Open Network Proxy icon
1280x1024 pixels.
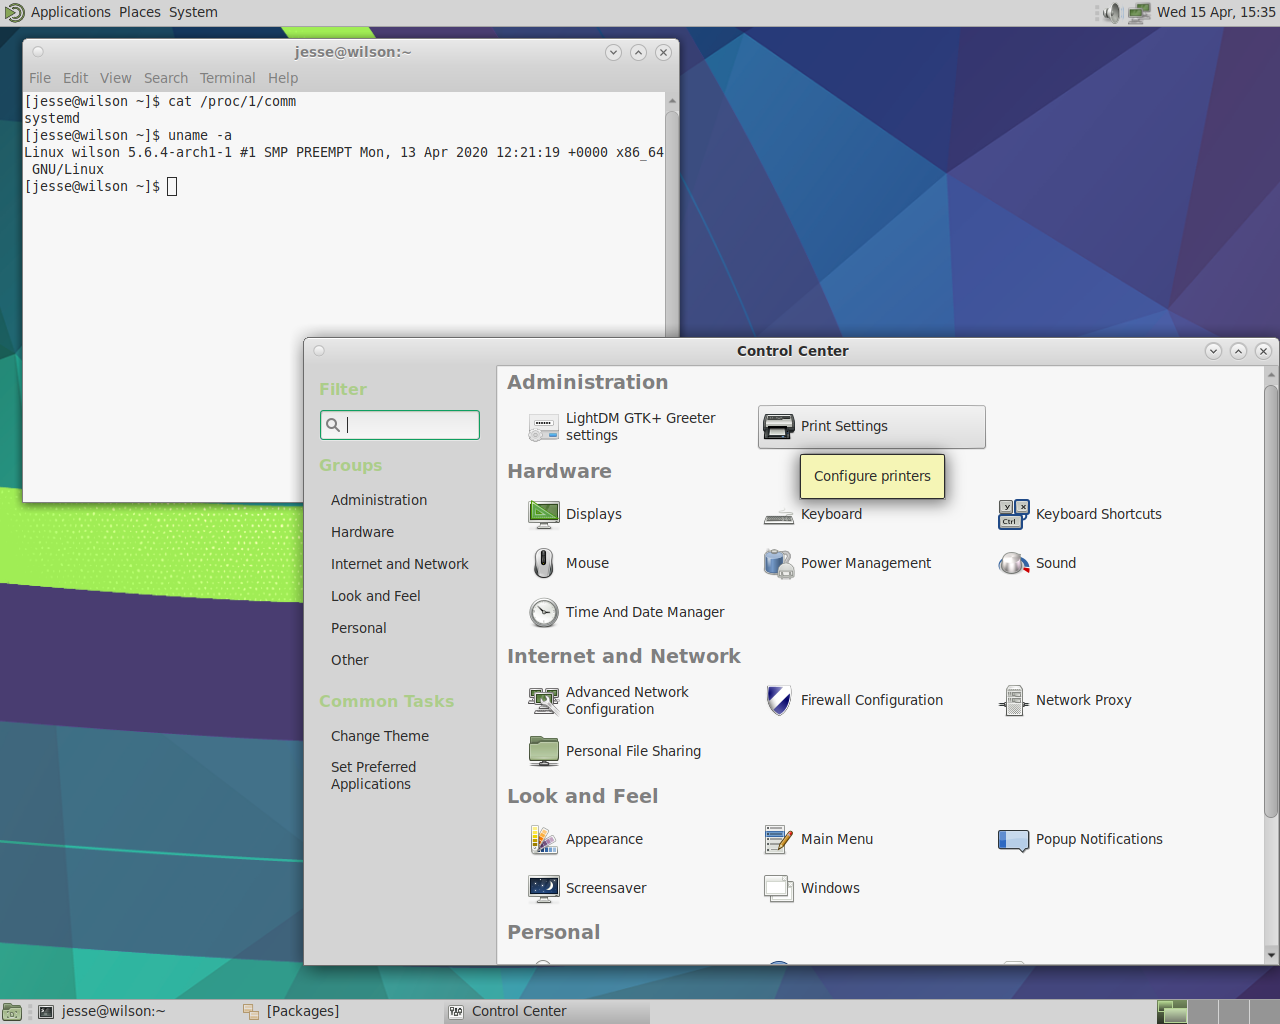pos(1013,700)
